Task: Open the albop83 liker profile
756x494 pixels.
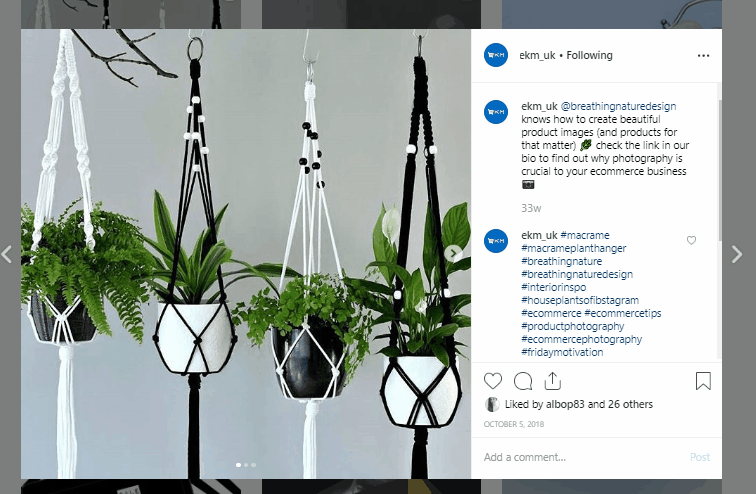Action: (565, 404)
